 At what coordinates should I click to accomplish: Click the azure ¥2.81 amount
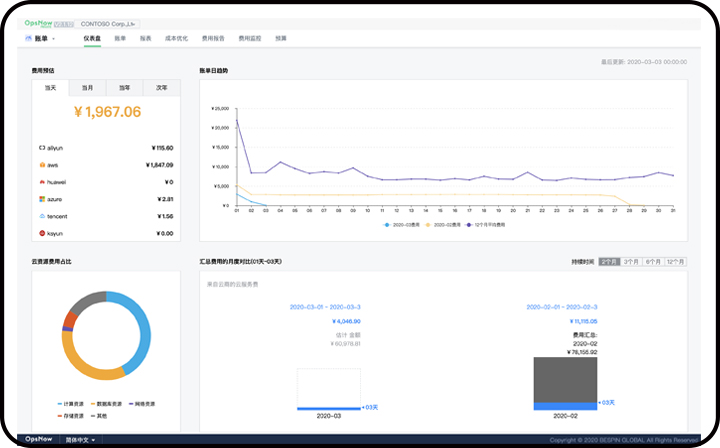point(165,199)
